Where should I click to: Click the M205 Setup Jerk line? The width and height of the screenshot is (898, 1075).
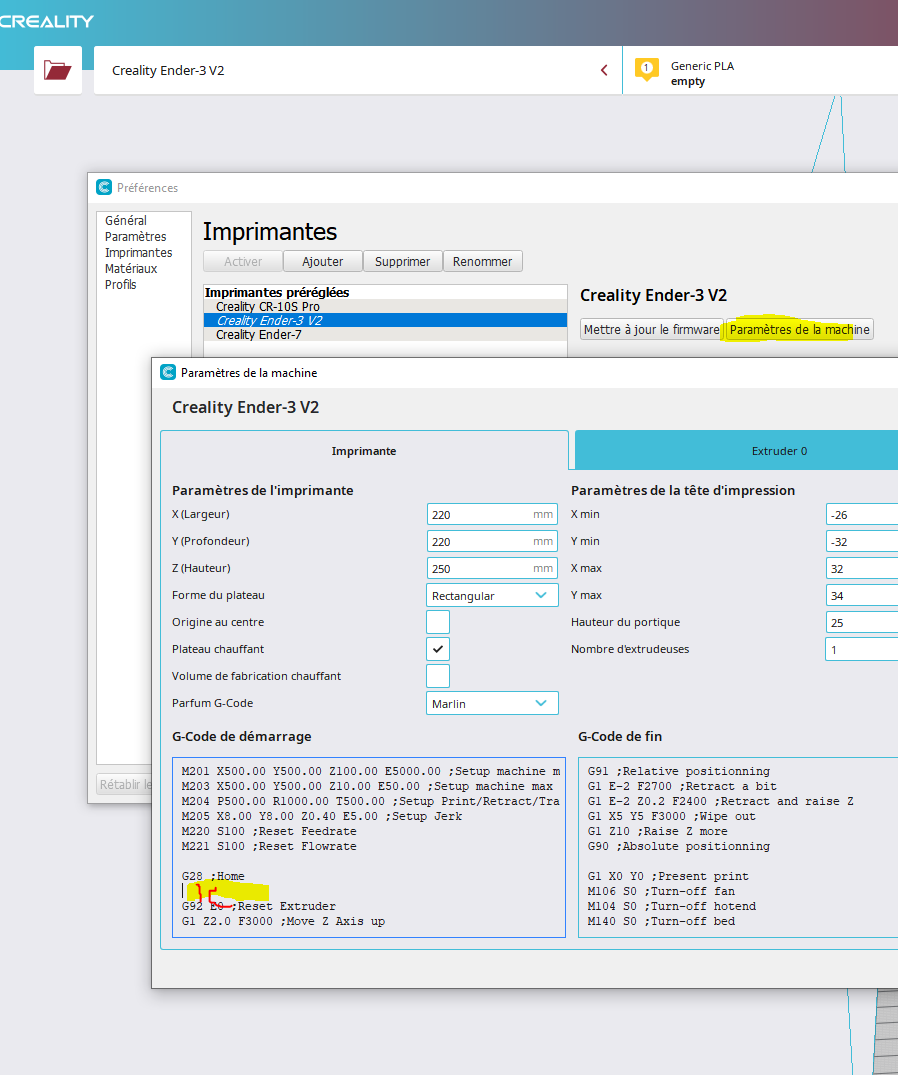click(x=321, y=816)
